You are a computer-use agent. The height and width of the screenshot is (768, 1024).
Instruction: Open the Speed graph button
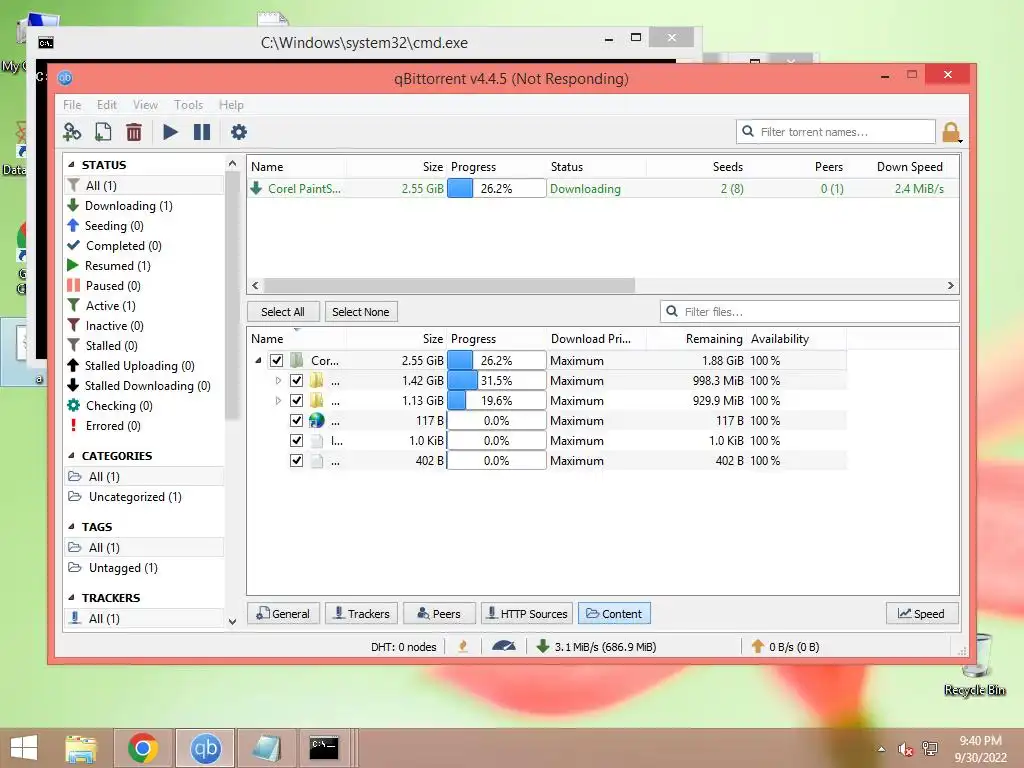(x=921, y=614)
